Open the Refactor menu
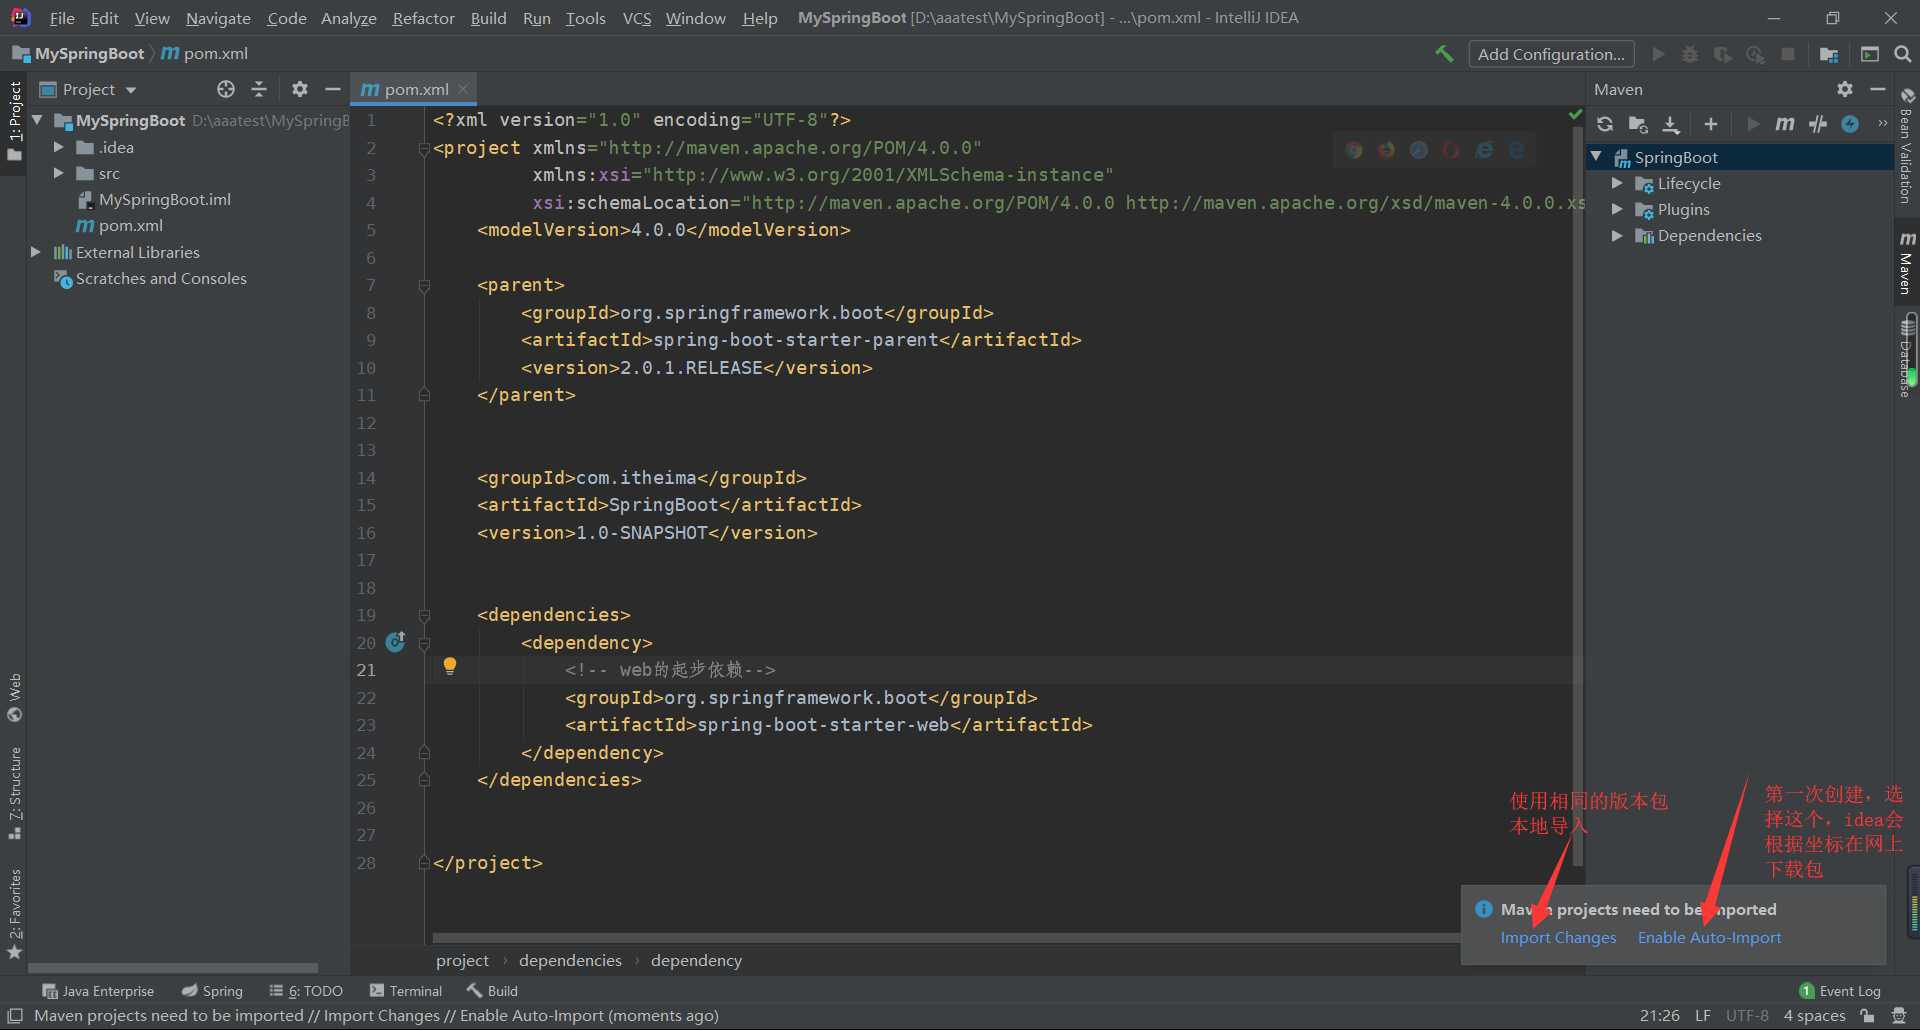This screenshot has height=1030, width=1920. click(x=423, y=18)
